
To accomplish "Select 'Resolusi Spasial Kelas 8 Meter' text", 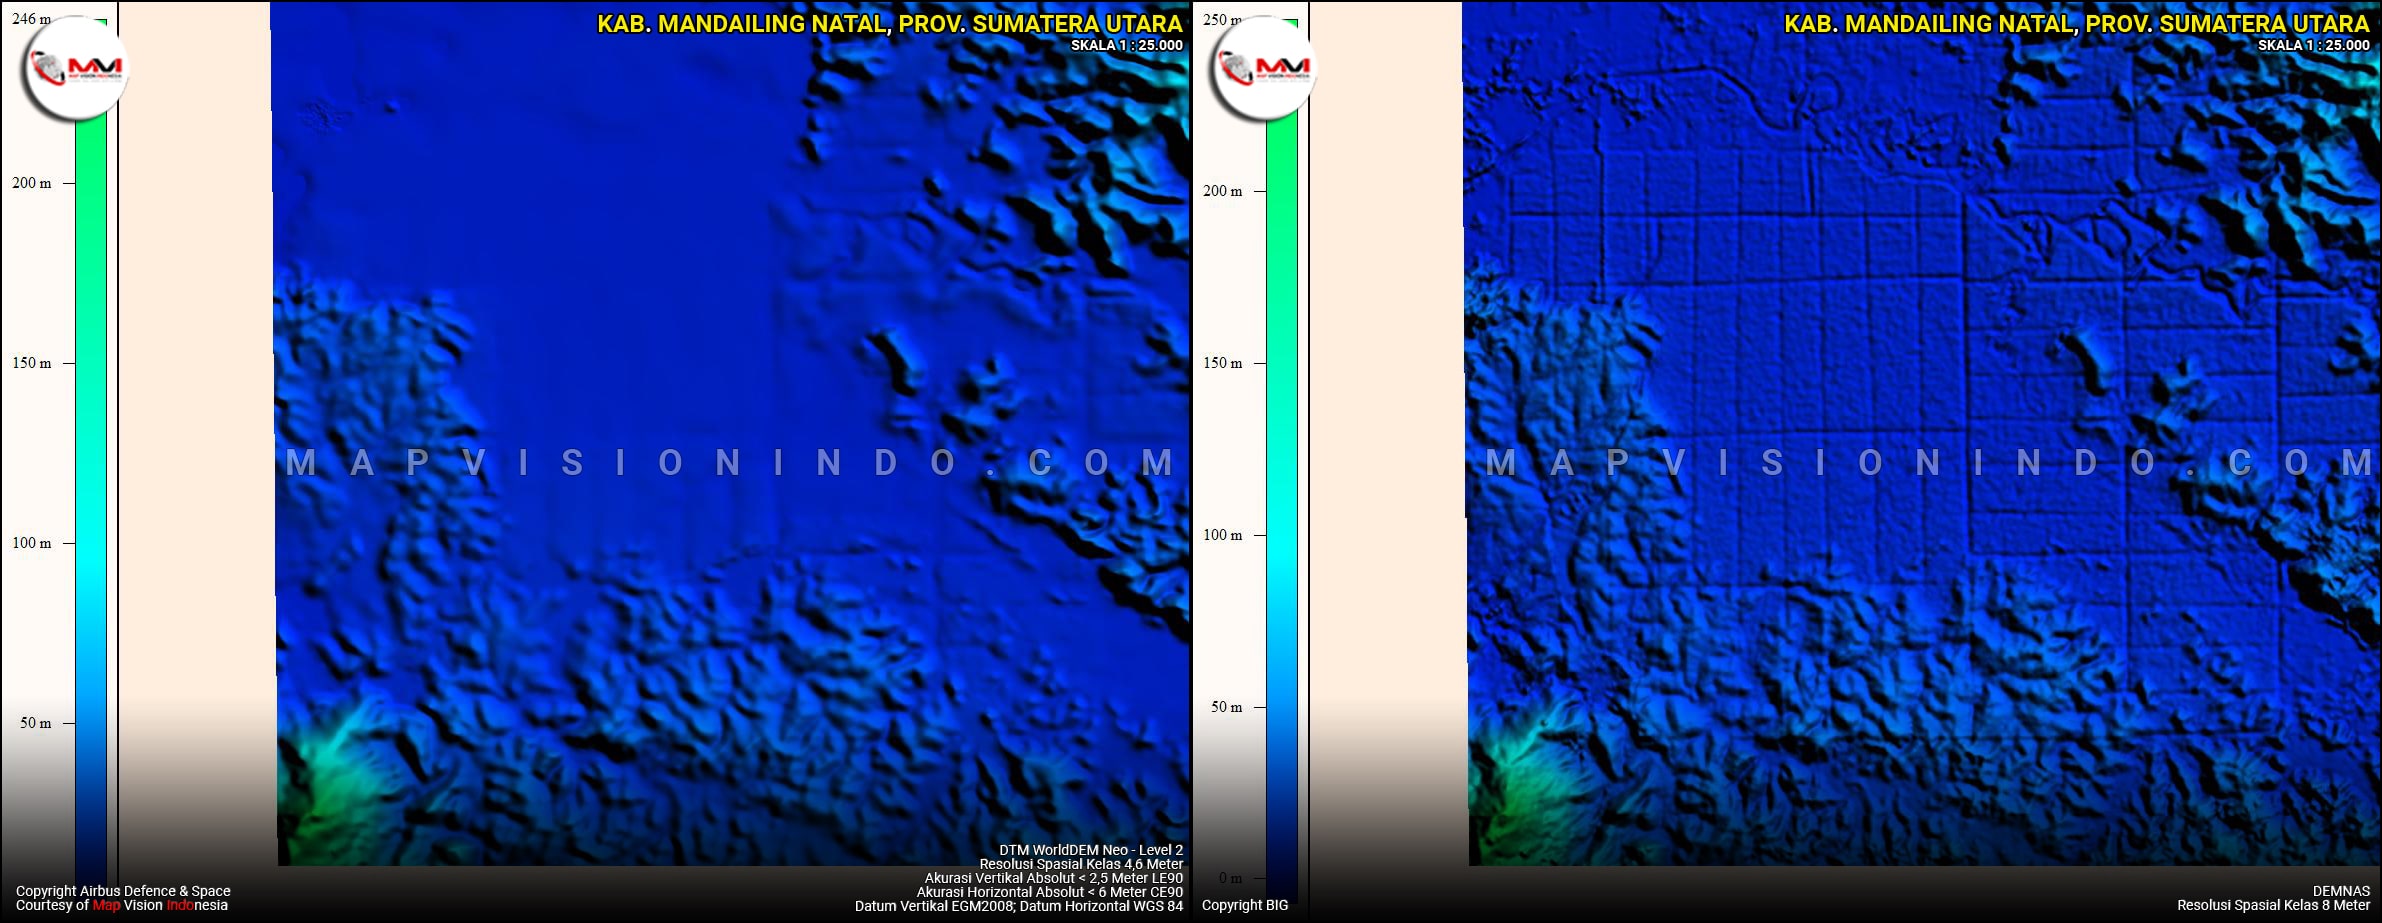I will click(x=2272, y=905).
